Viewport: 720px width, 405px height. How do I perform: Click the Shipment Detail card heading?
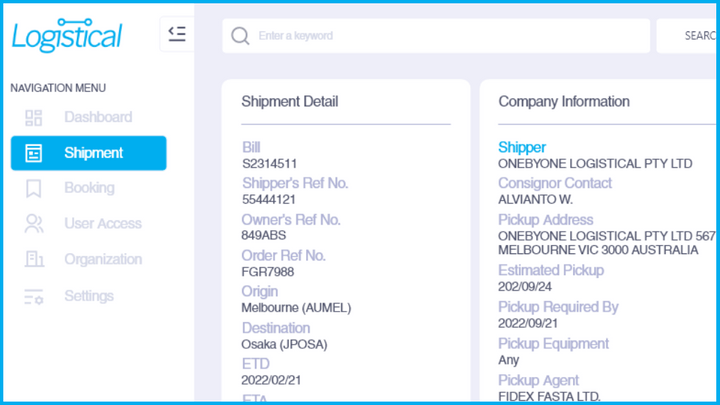(x=290, y=102)
